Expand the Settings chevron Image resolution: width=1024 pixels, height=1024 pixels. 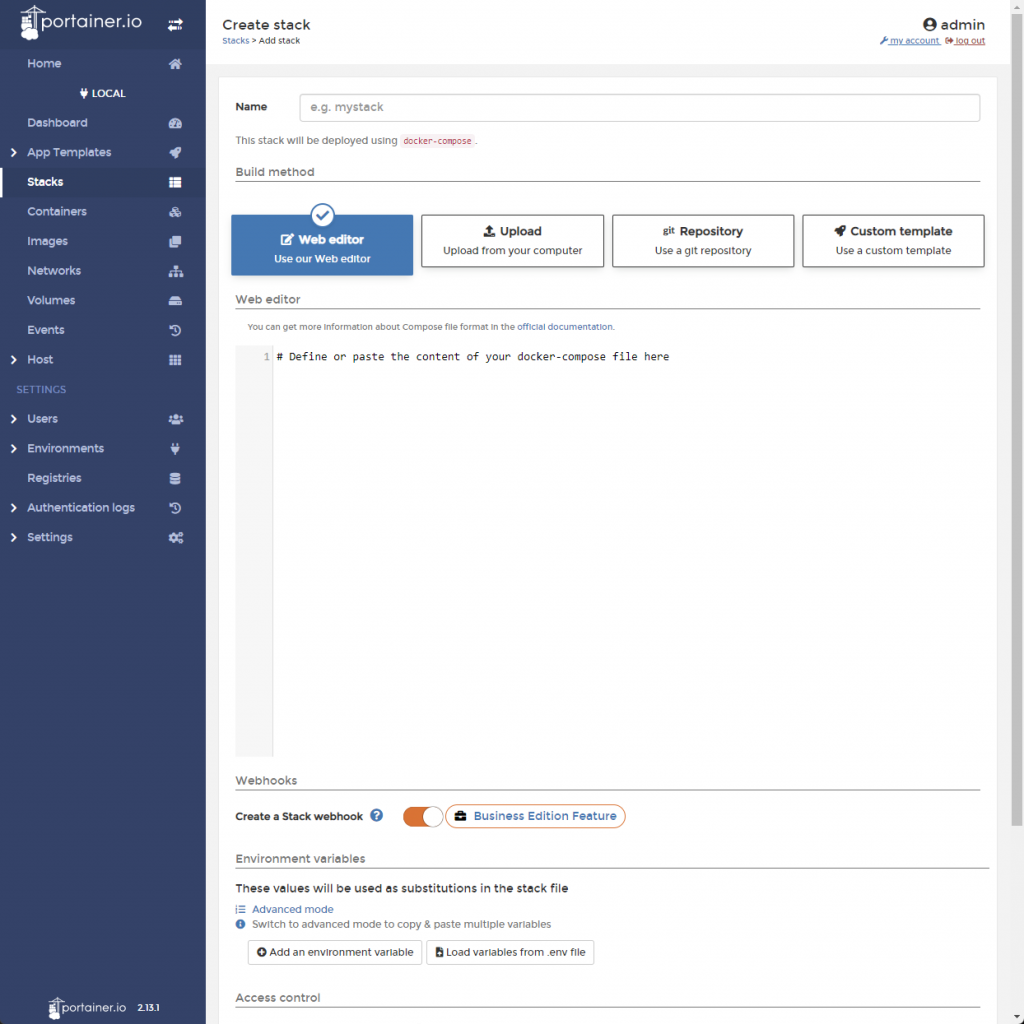[x=14, y=537]
